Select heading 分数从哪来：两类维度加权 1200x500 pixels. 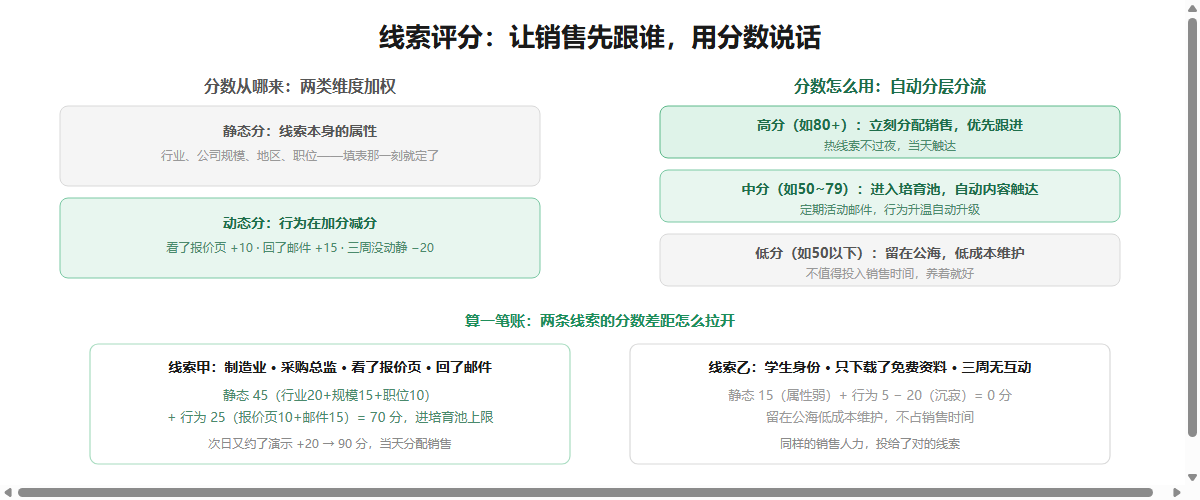300,86
